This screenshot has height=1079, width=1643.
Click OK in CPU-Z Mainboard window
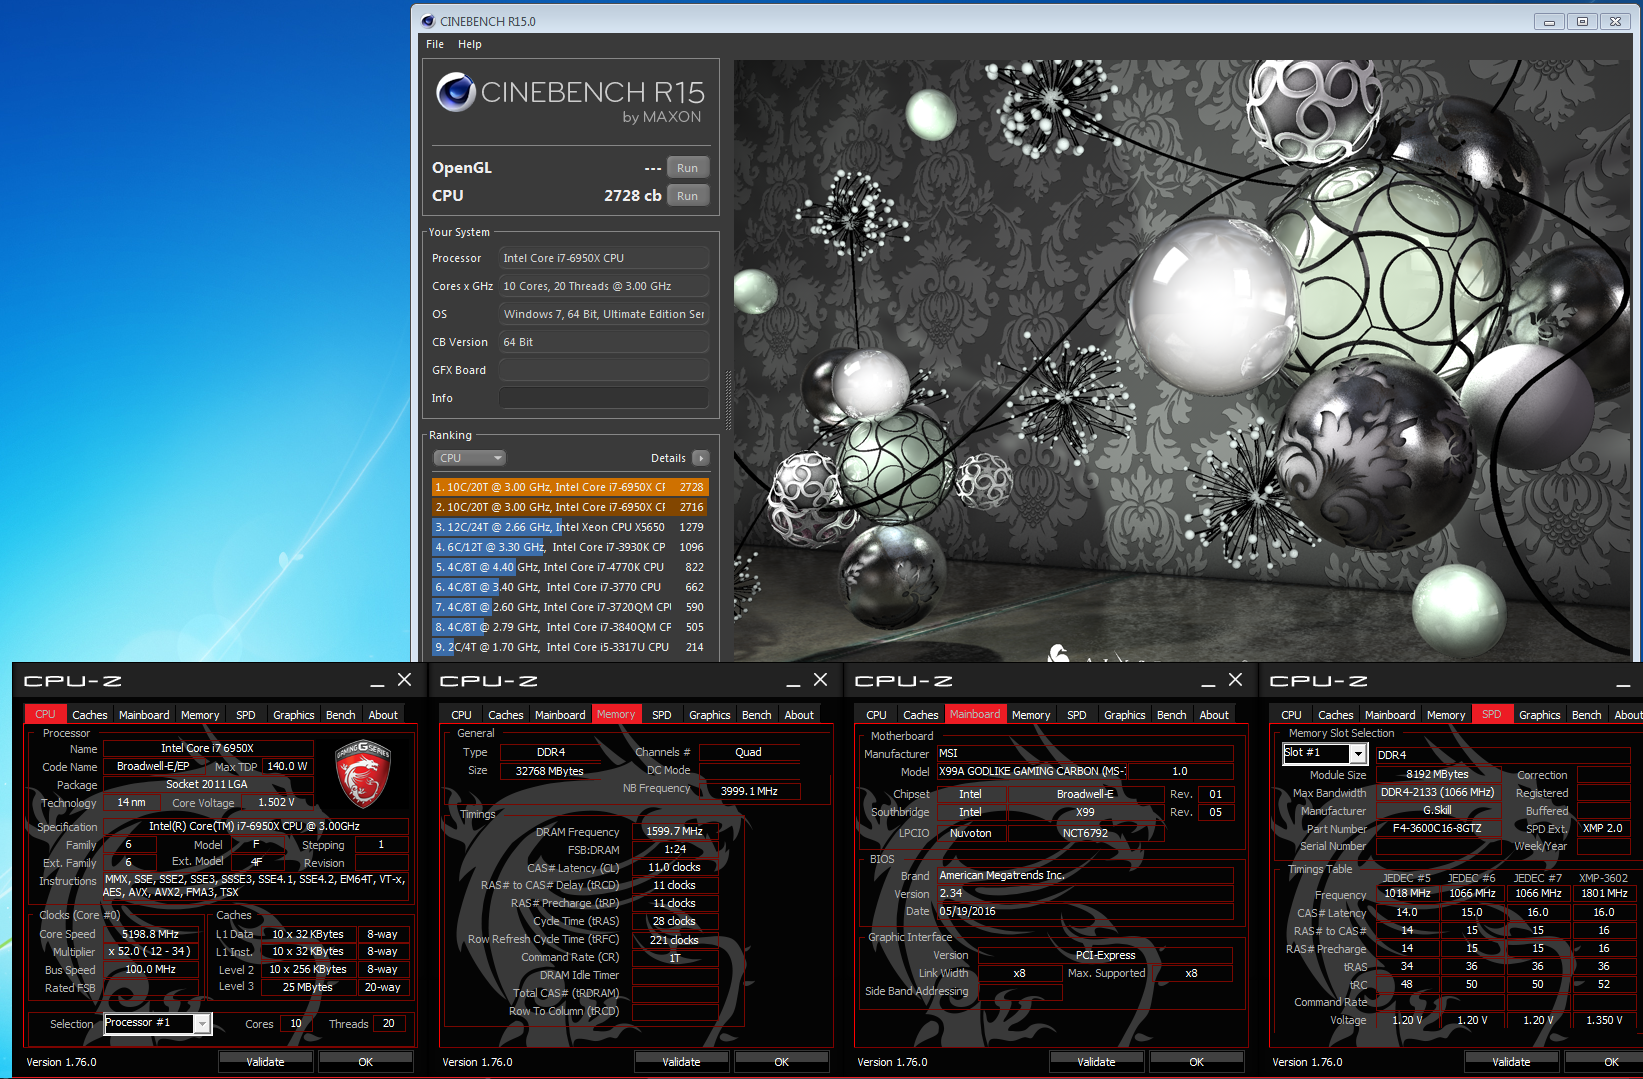(x=1197, y=1062)
